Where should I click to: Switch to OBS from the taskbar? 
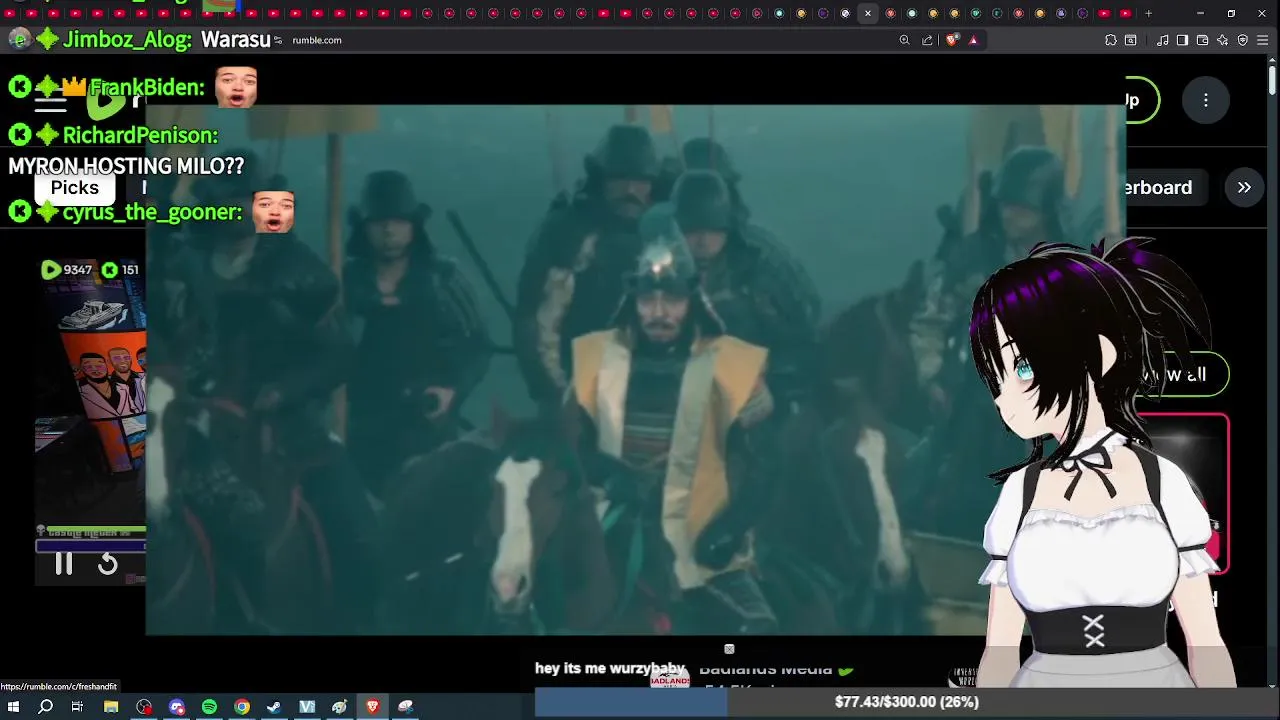[144, 707]
